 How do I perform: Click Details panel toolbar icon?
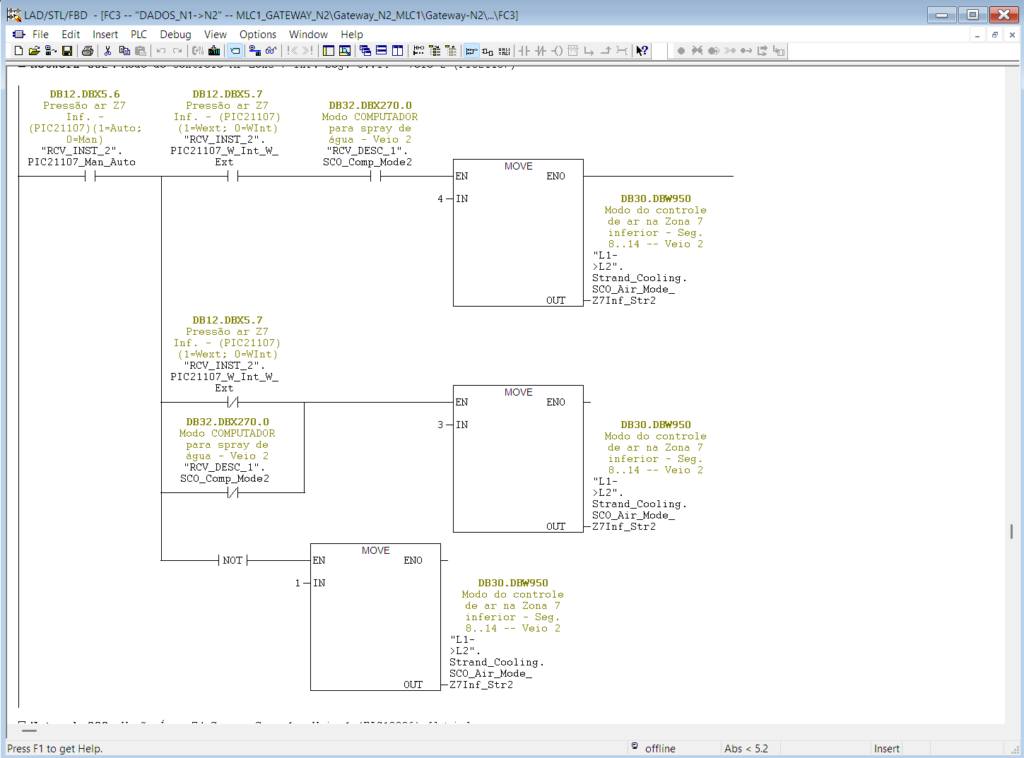point(345,51)
